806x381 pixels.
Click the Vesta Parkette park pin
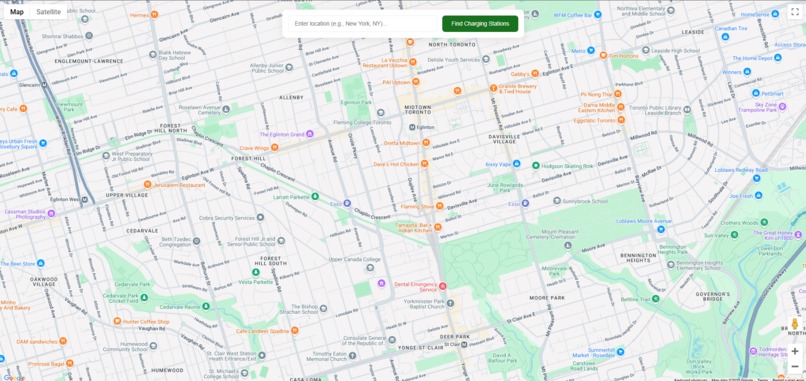click(x=256, y=272)
